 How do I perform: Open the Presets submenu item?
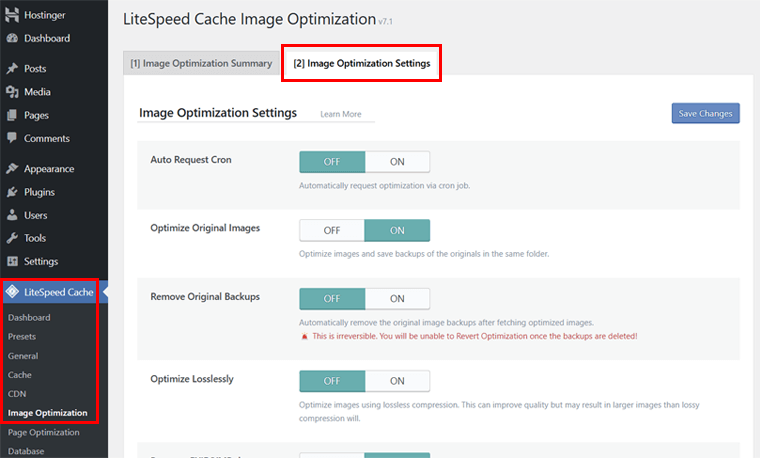point(22,336)
